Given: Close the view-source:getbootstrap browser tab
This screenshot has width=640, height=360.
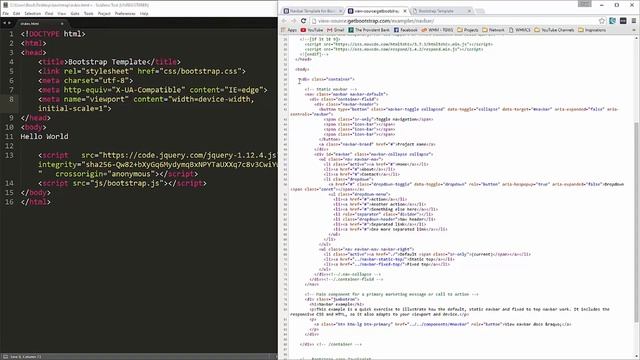Looking at the screenshot, I should [405, 11].
